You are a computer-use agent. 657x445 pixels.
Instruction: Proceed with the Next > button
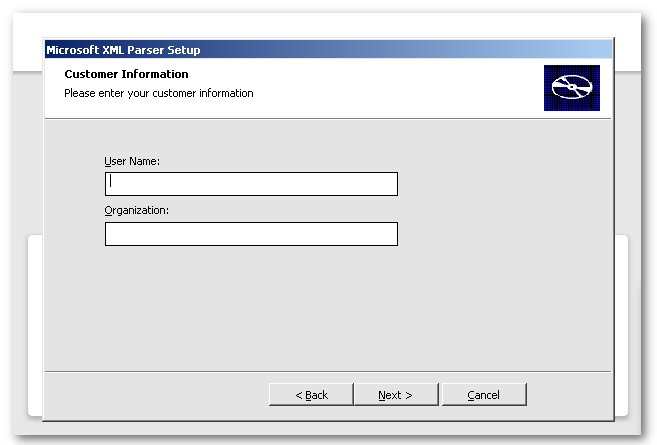(396, 395)
